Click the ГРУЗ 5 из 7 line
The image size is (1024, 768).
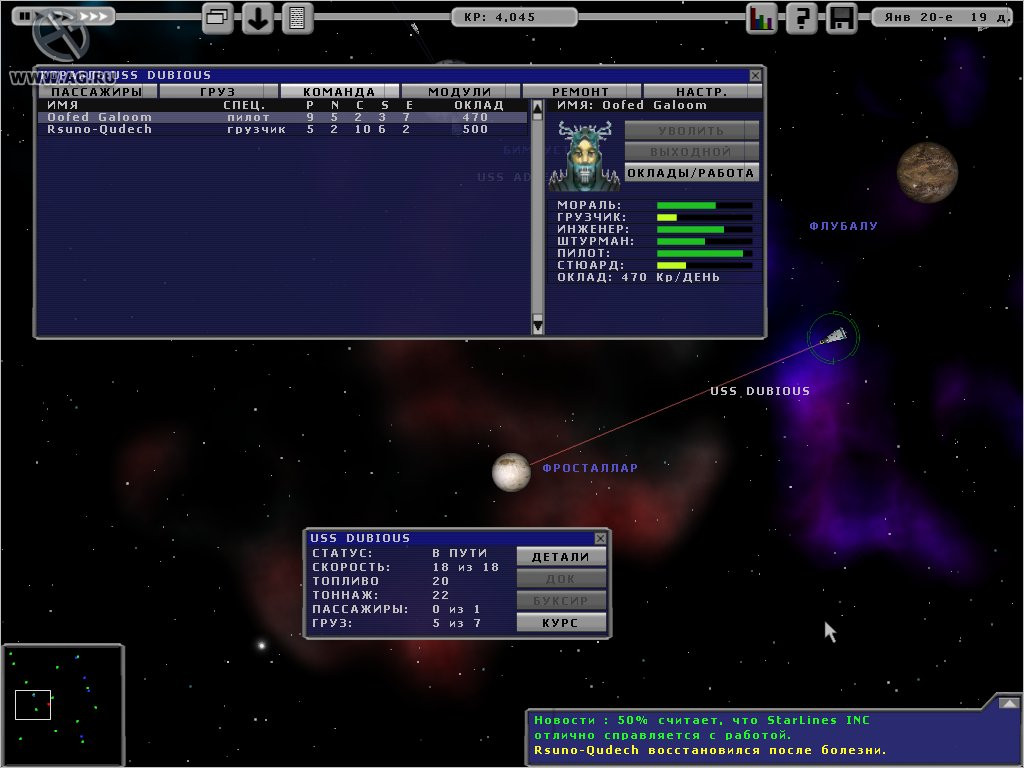point(397,624)
